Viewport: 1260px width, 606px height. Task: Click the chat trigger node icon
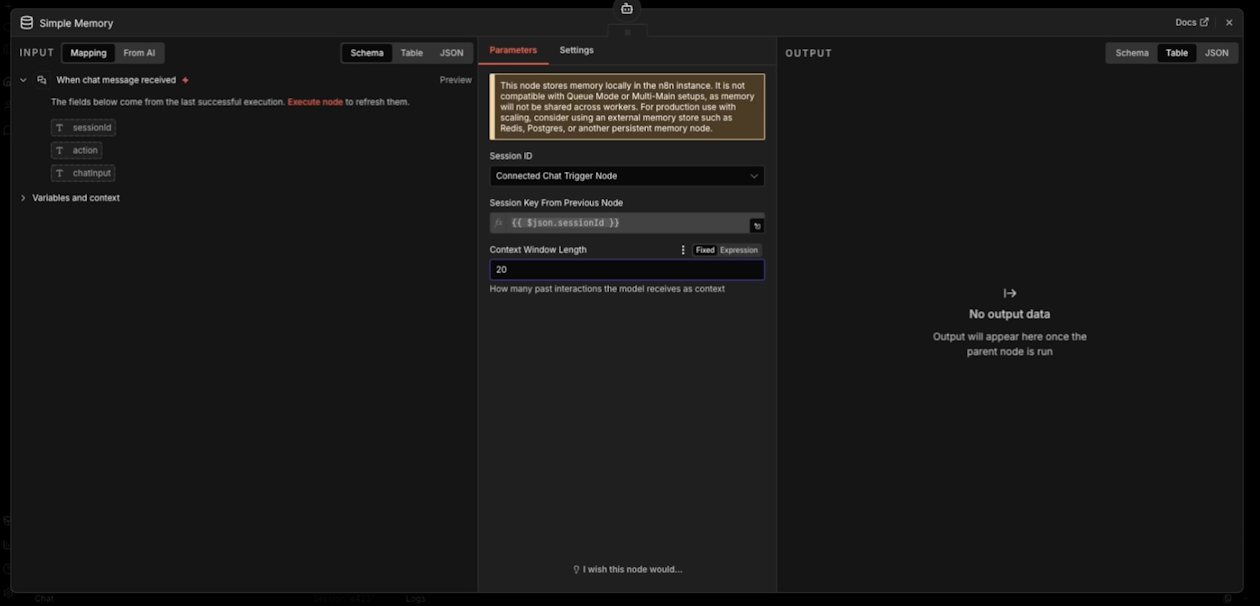click(x=42, y=80)
